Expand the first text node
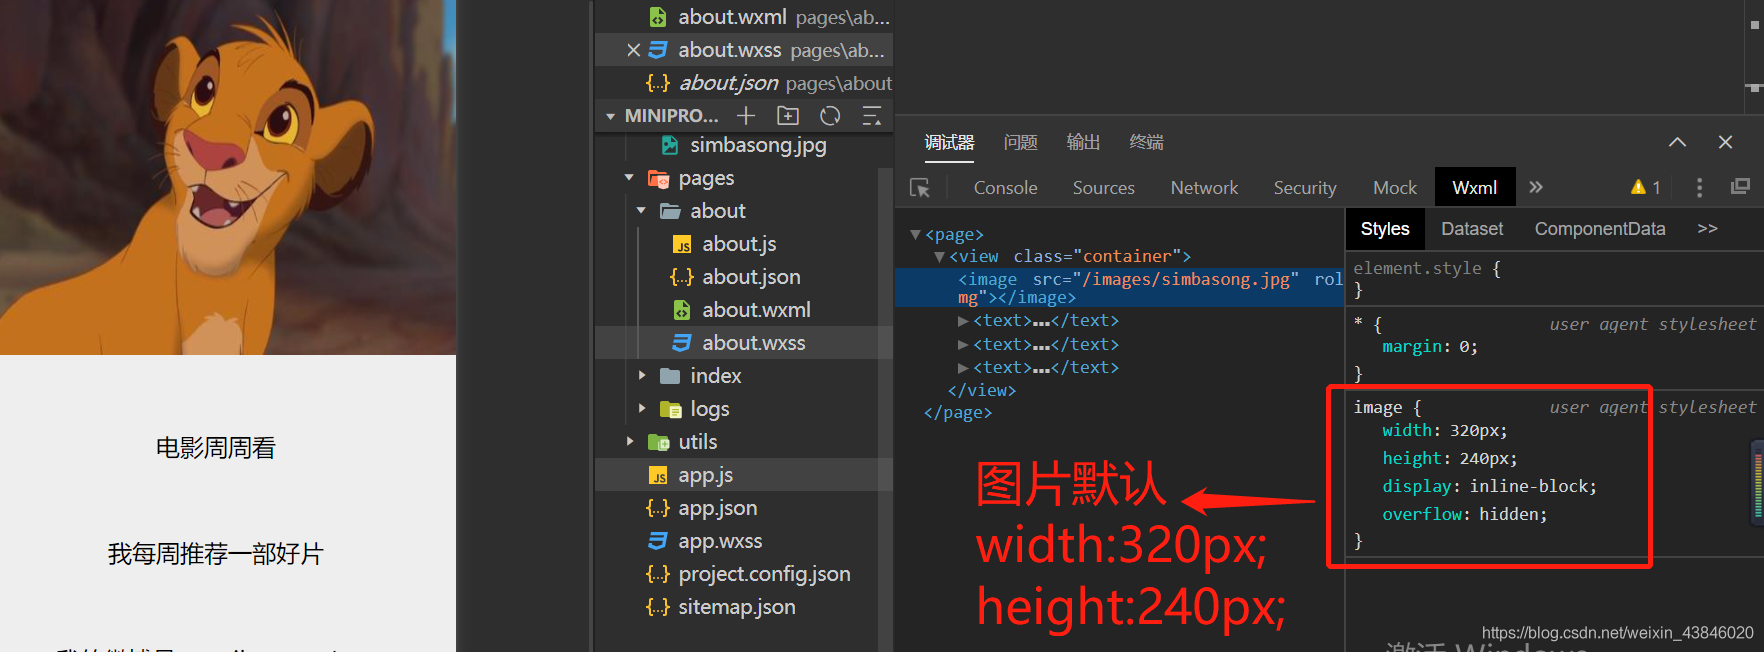 pyautogui.click(x=963, y=321)
